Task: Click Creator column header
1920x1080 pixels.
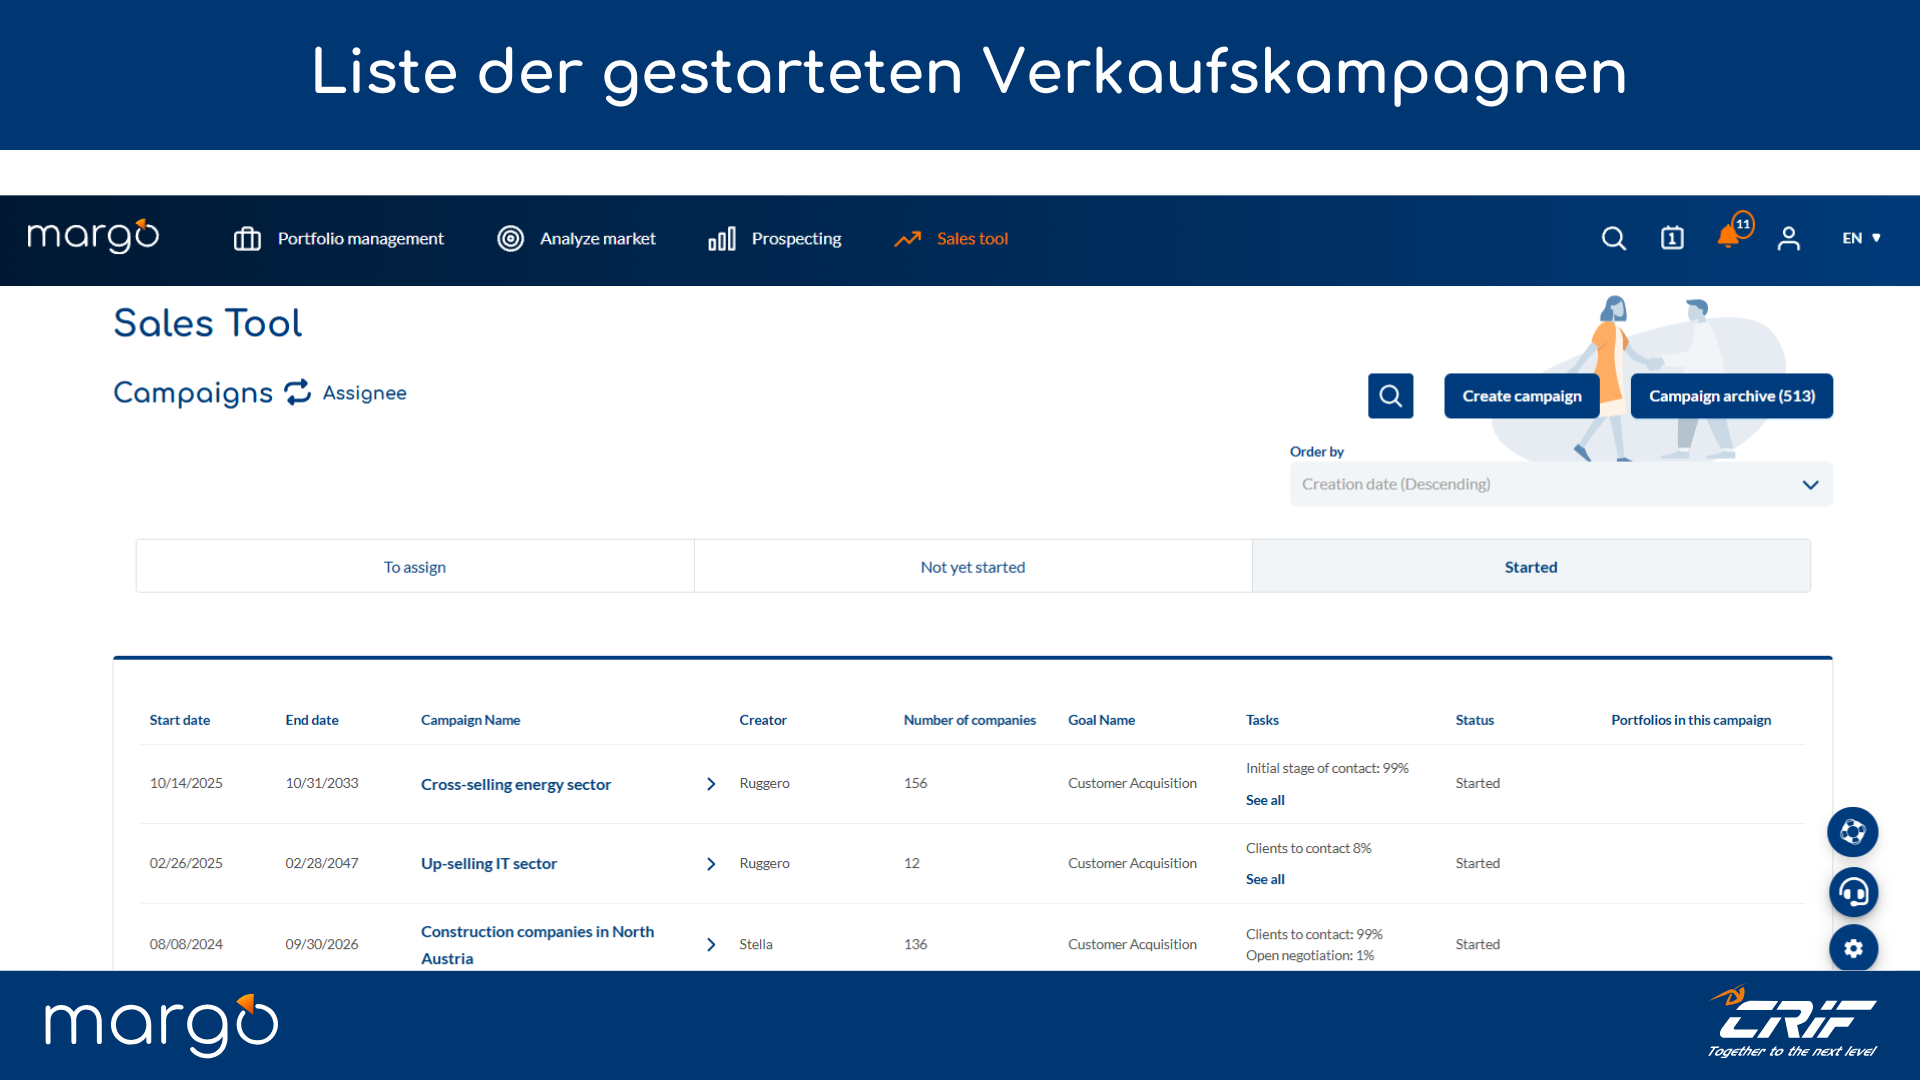Action: click(x=763, y=720)
